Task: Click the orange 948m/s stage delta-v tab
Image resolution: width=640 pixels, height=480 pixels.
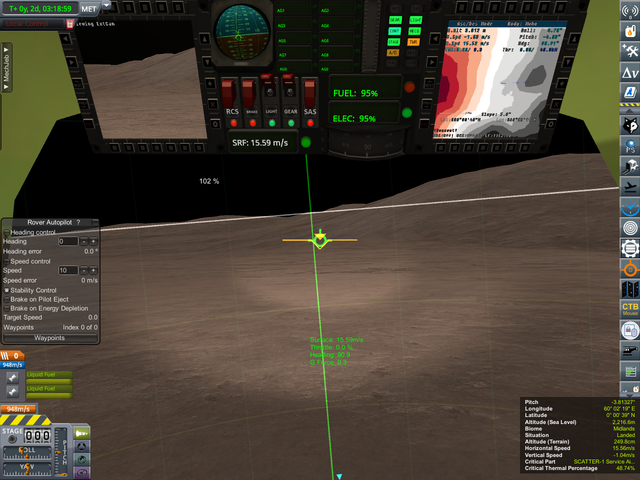Action: click(x=18, y=409)
